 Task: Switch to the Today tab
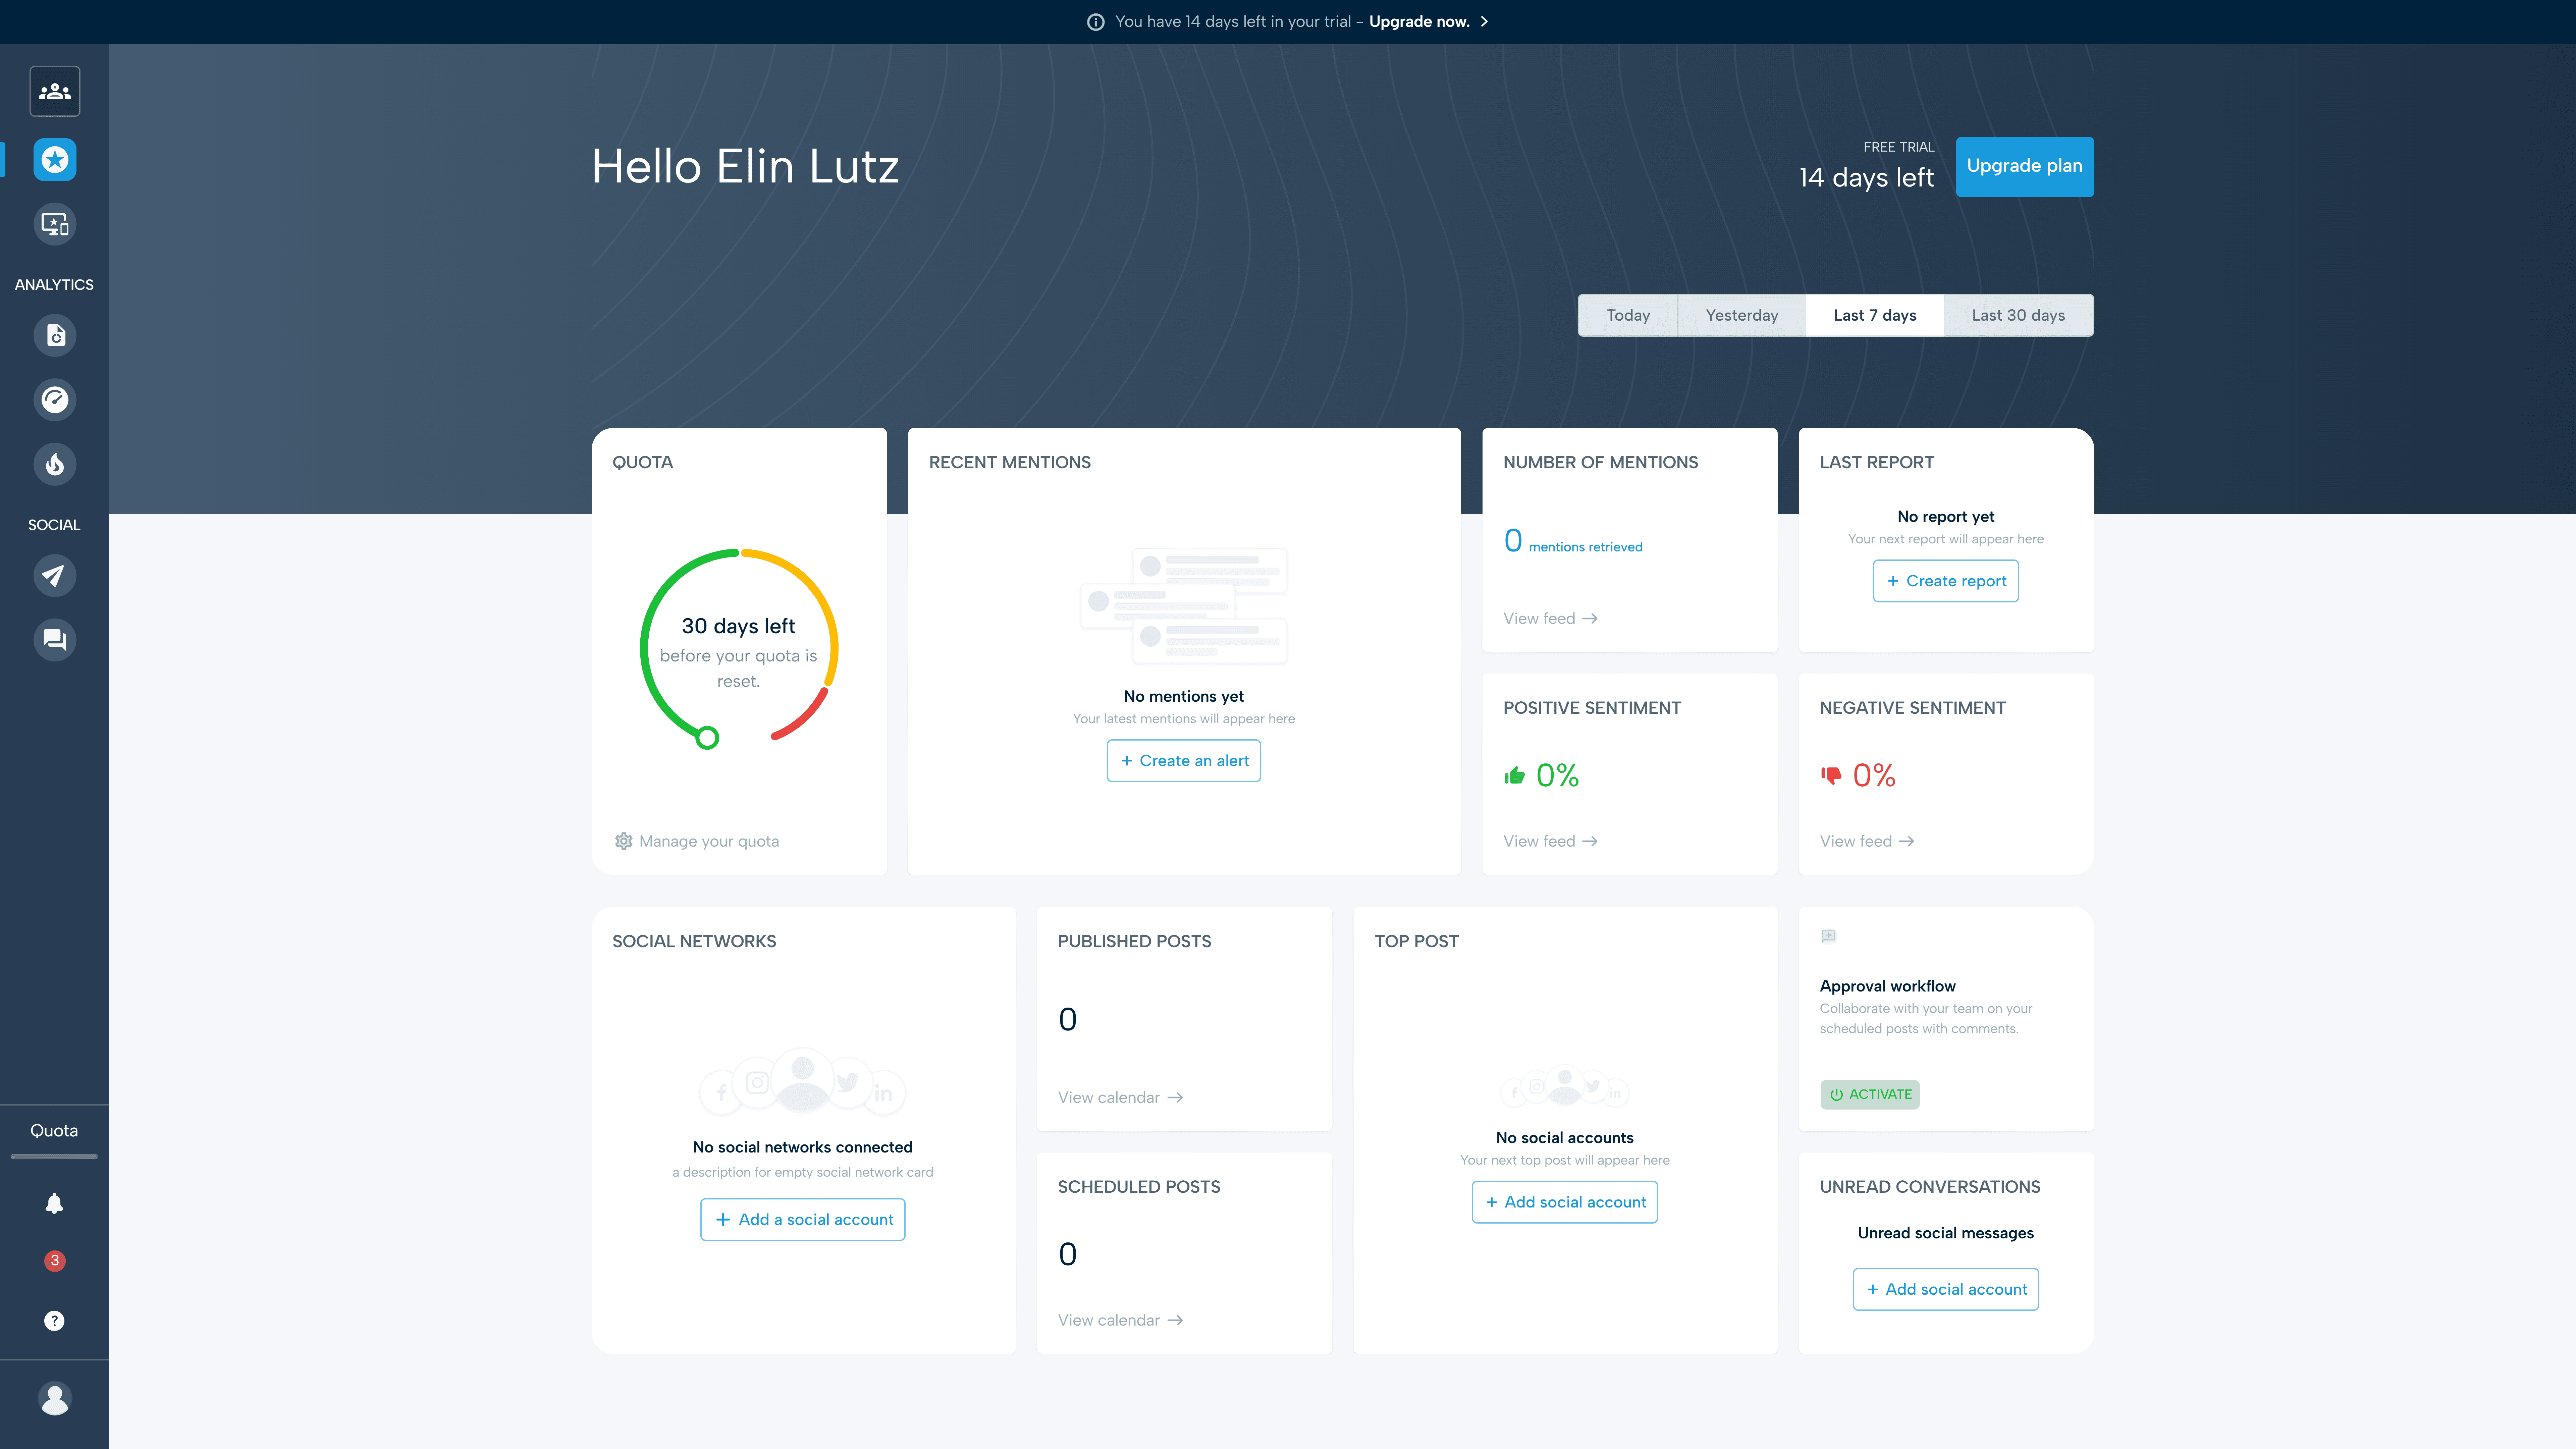1628,315
